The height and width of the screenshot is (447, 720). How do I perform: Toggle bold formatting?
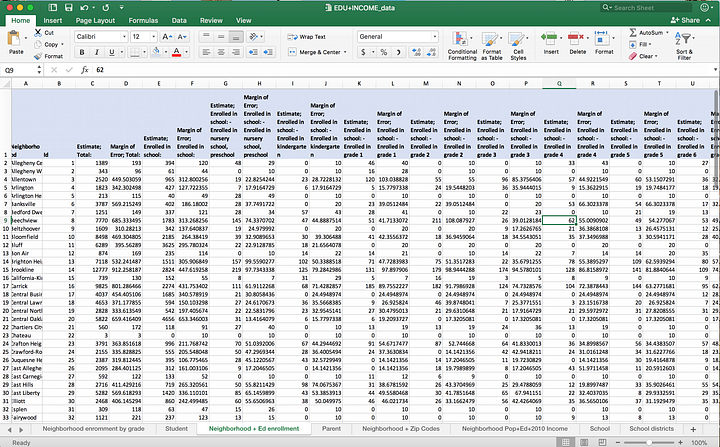82,52
